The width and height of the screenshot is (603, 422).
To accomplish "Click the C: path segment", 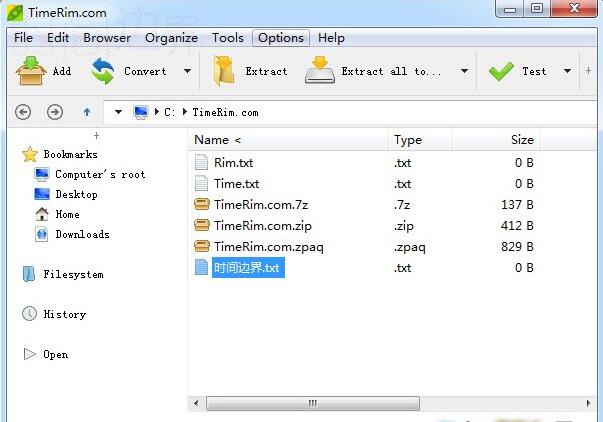I will (x=170, y=112).
